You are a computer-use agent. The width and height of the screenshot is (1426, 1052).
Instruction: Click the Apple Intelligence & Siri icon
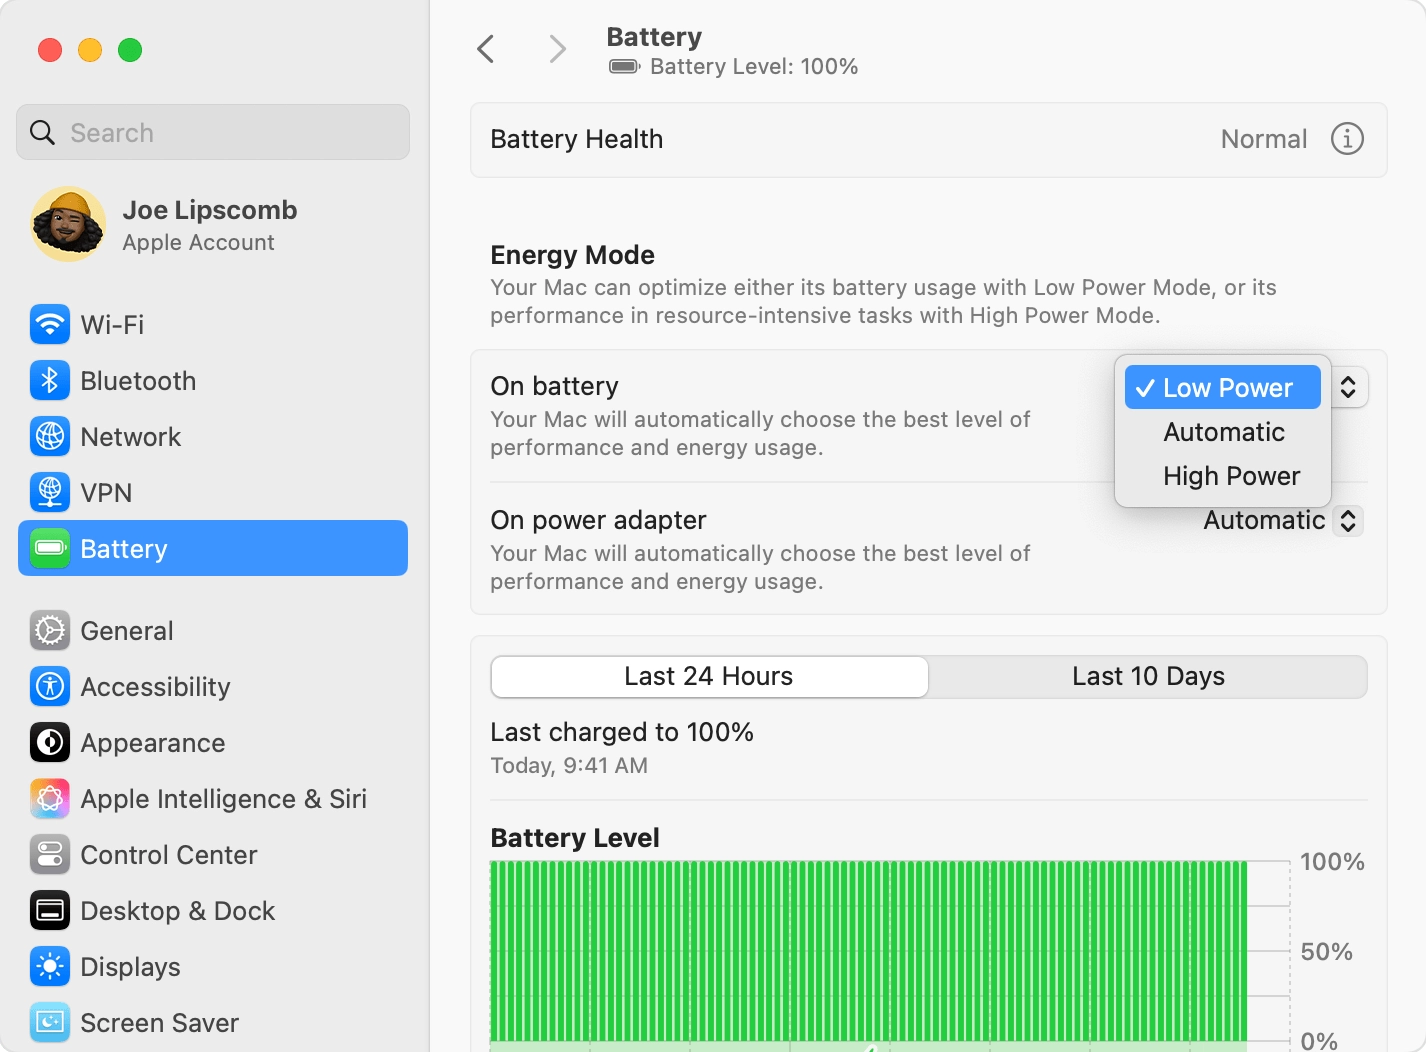click(x=49, y=798)
